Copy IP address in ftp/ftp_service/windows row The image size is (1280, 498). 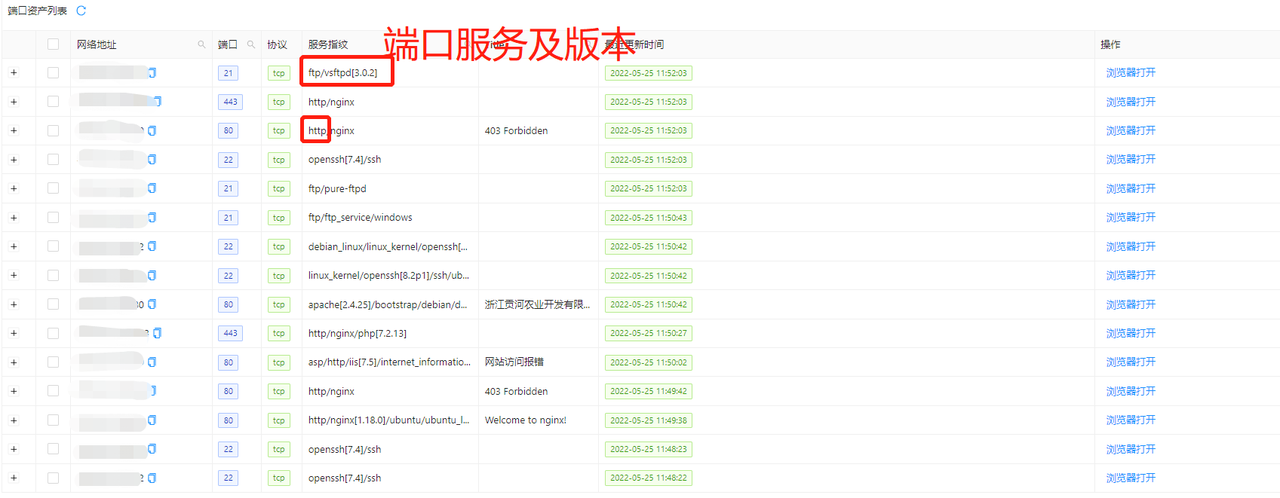click(x=152, y=217)
